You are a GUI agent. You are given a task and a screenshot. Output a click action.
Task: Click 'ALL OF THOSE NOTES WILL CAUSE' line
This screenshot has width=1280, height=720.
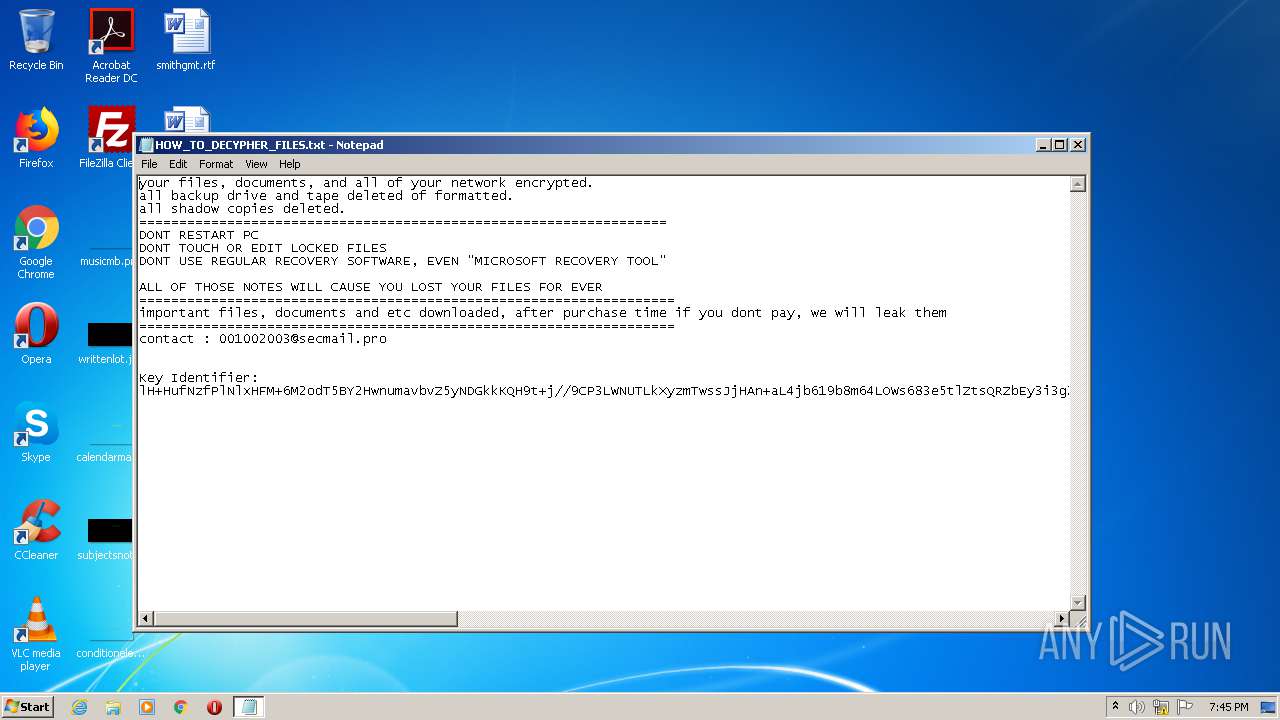[x=371, y=287]
